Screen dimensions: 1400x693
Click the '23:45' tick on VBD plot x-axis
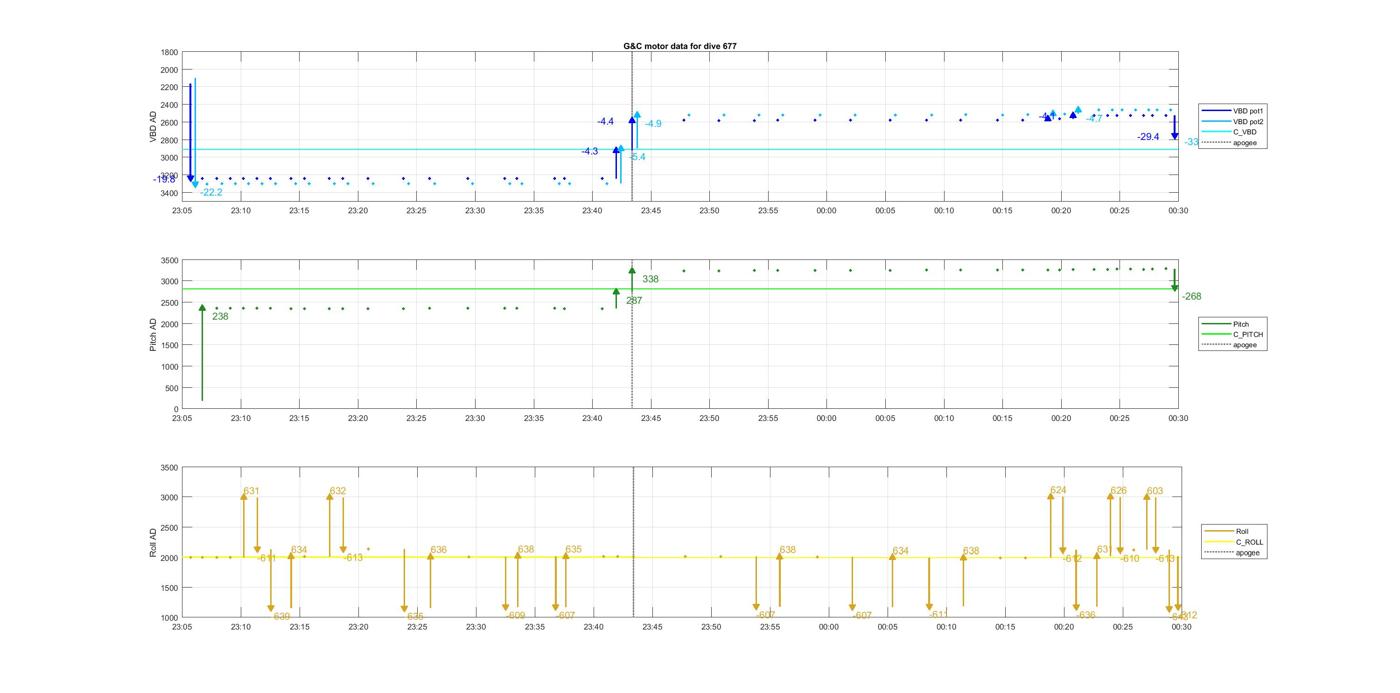[x=651, y=211]
